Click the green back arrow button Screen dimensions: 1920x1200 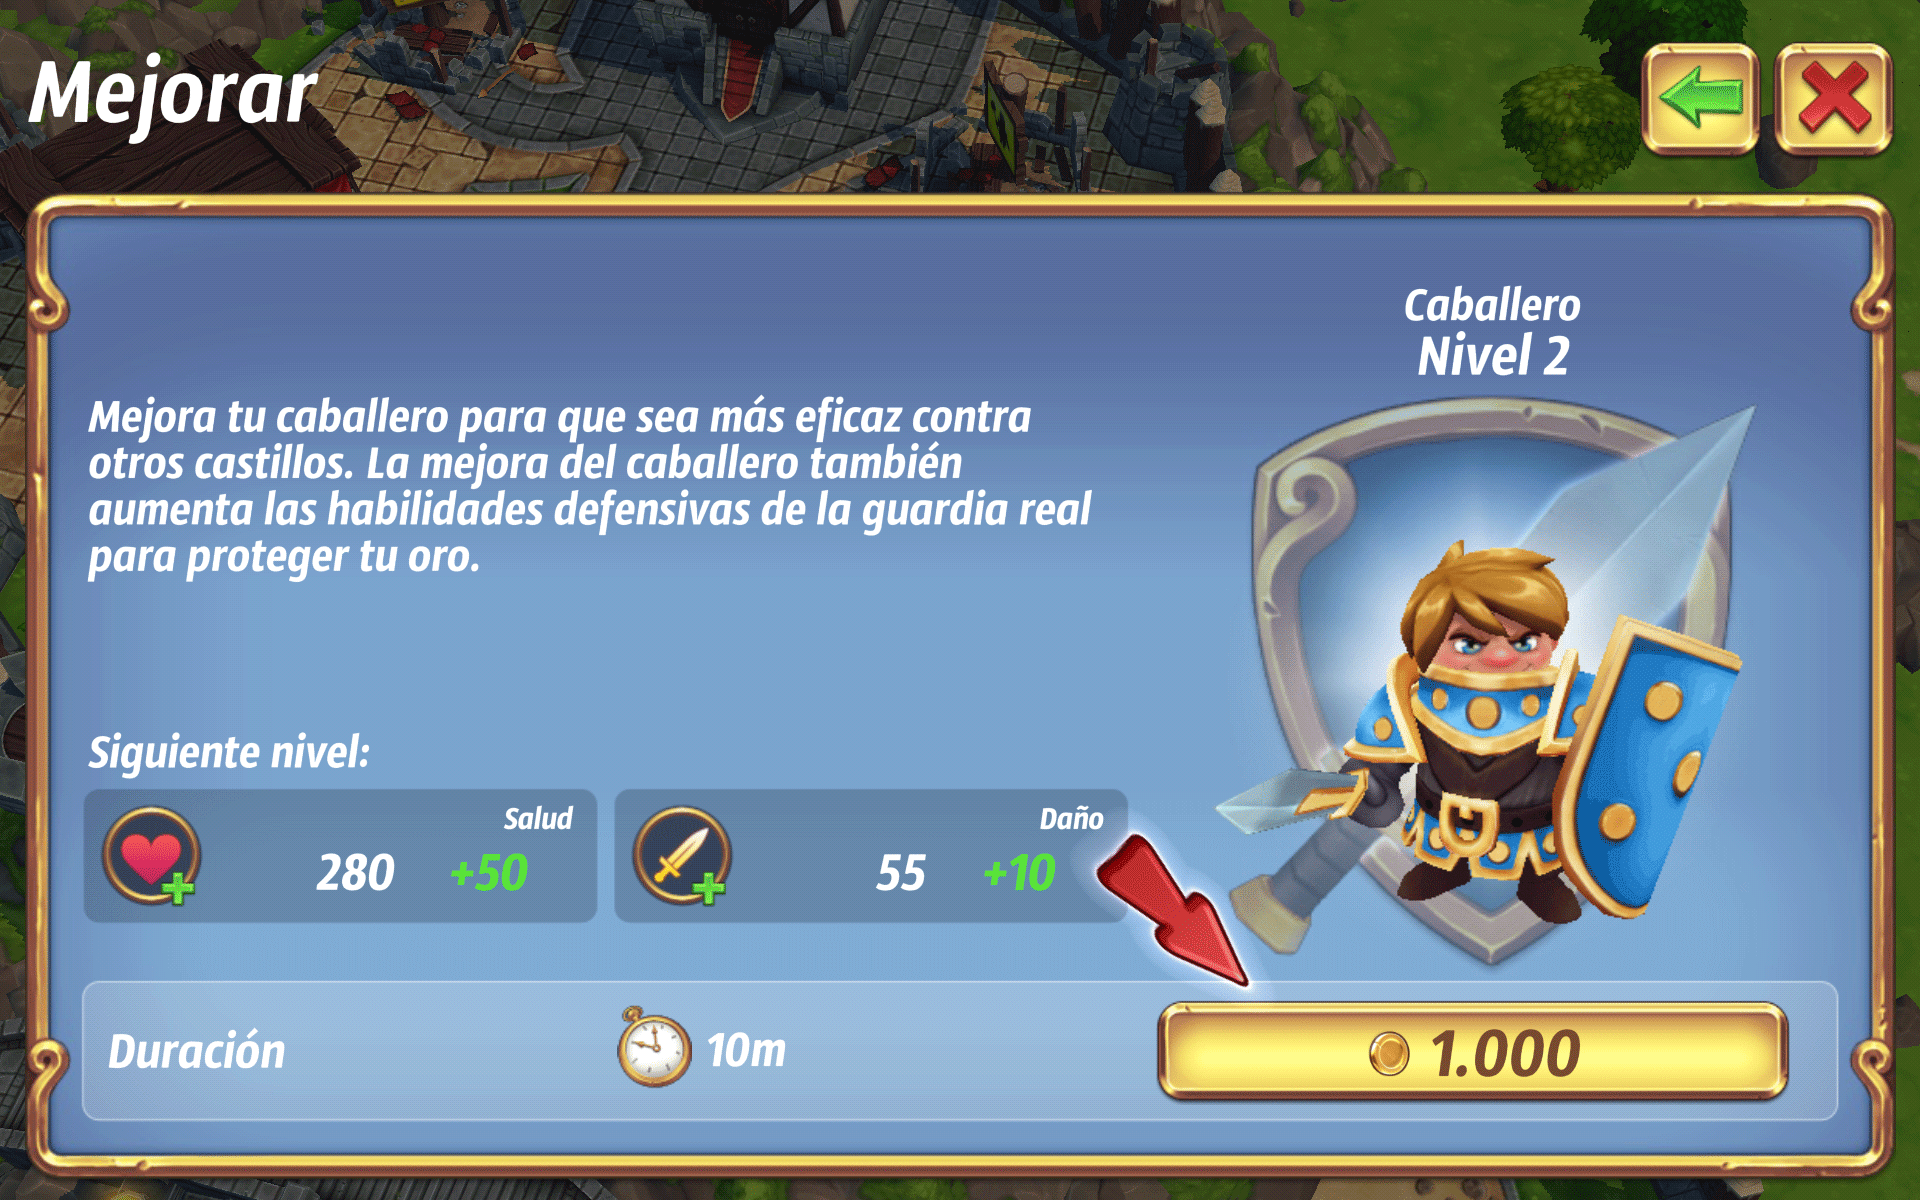[1700, 99]
